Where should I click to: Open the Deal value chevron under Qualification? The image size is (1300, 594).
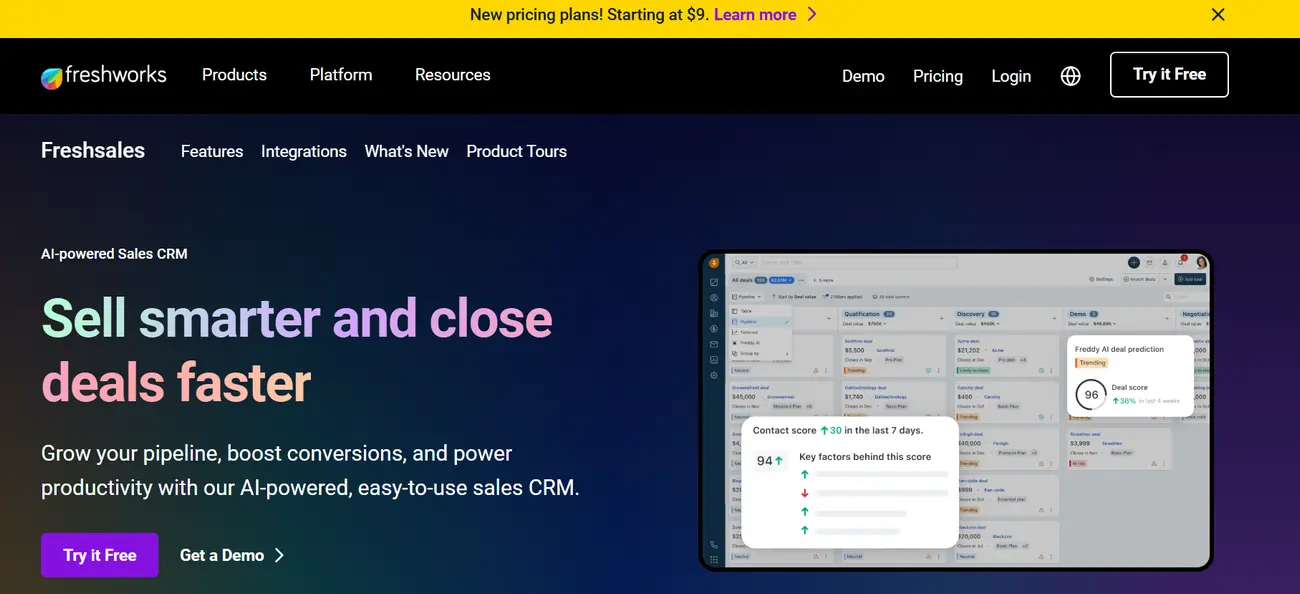tap(885, 324)
